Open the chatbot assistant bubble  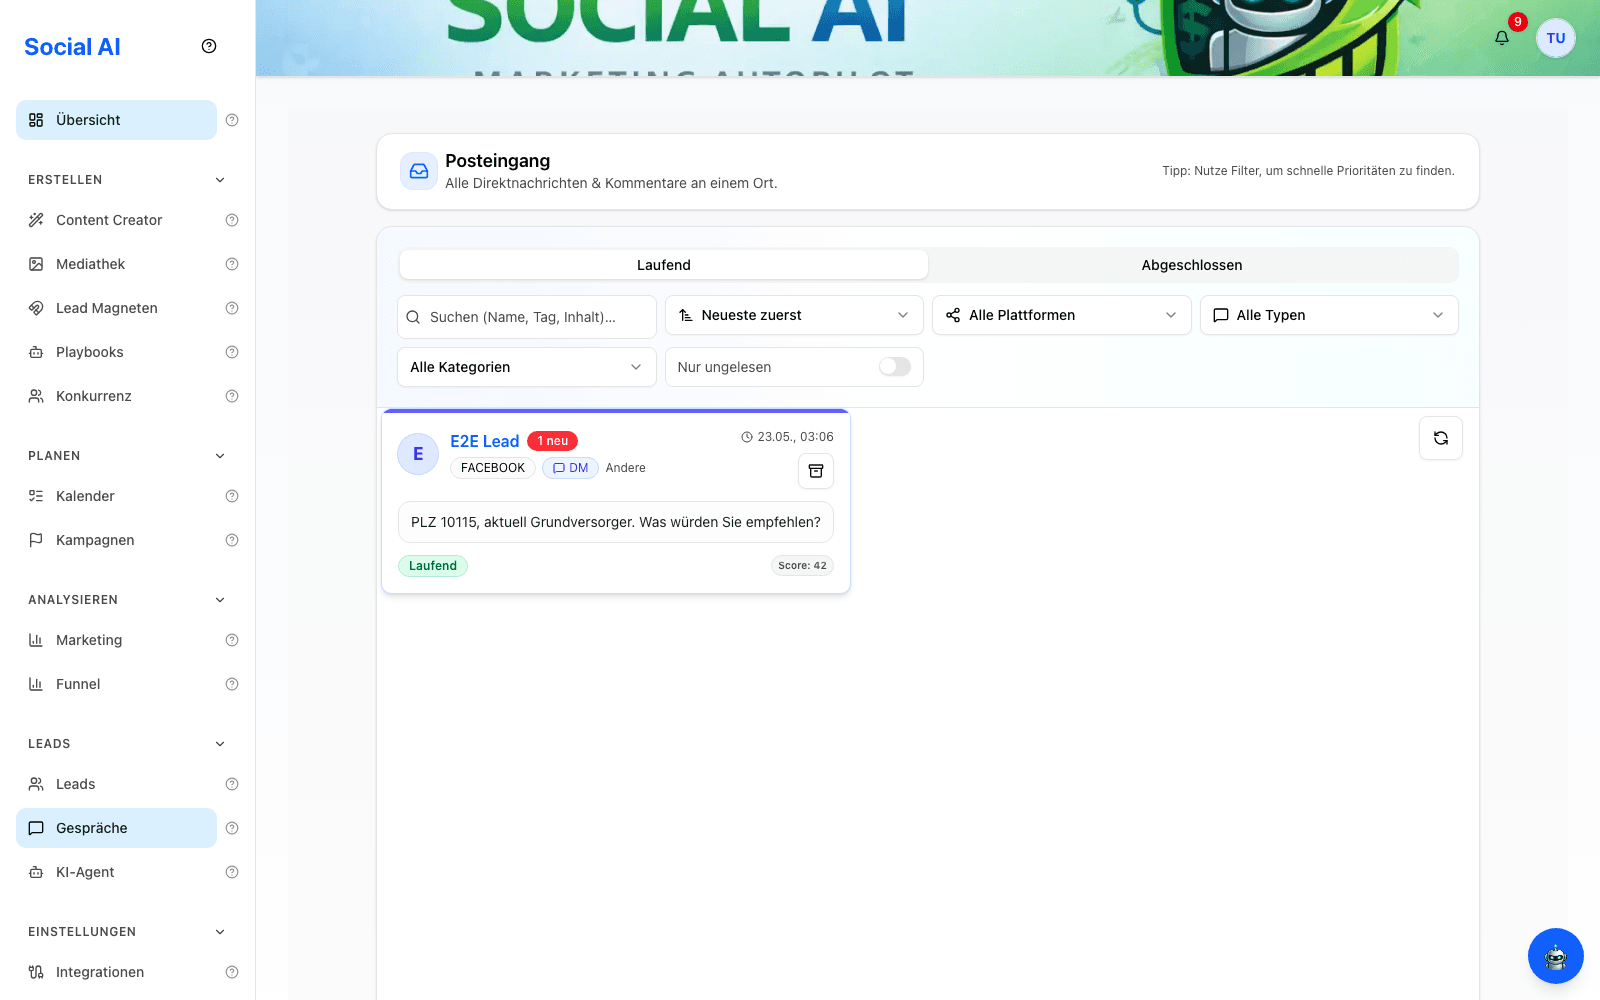click(1556, 956)
